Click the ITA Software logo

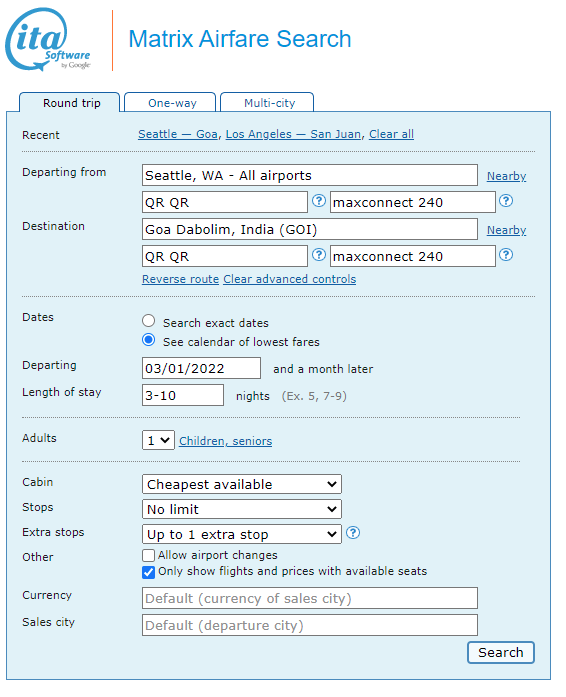(48, 39)
